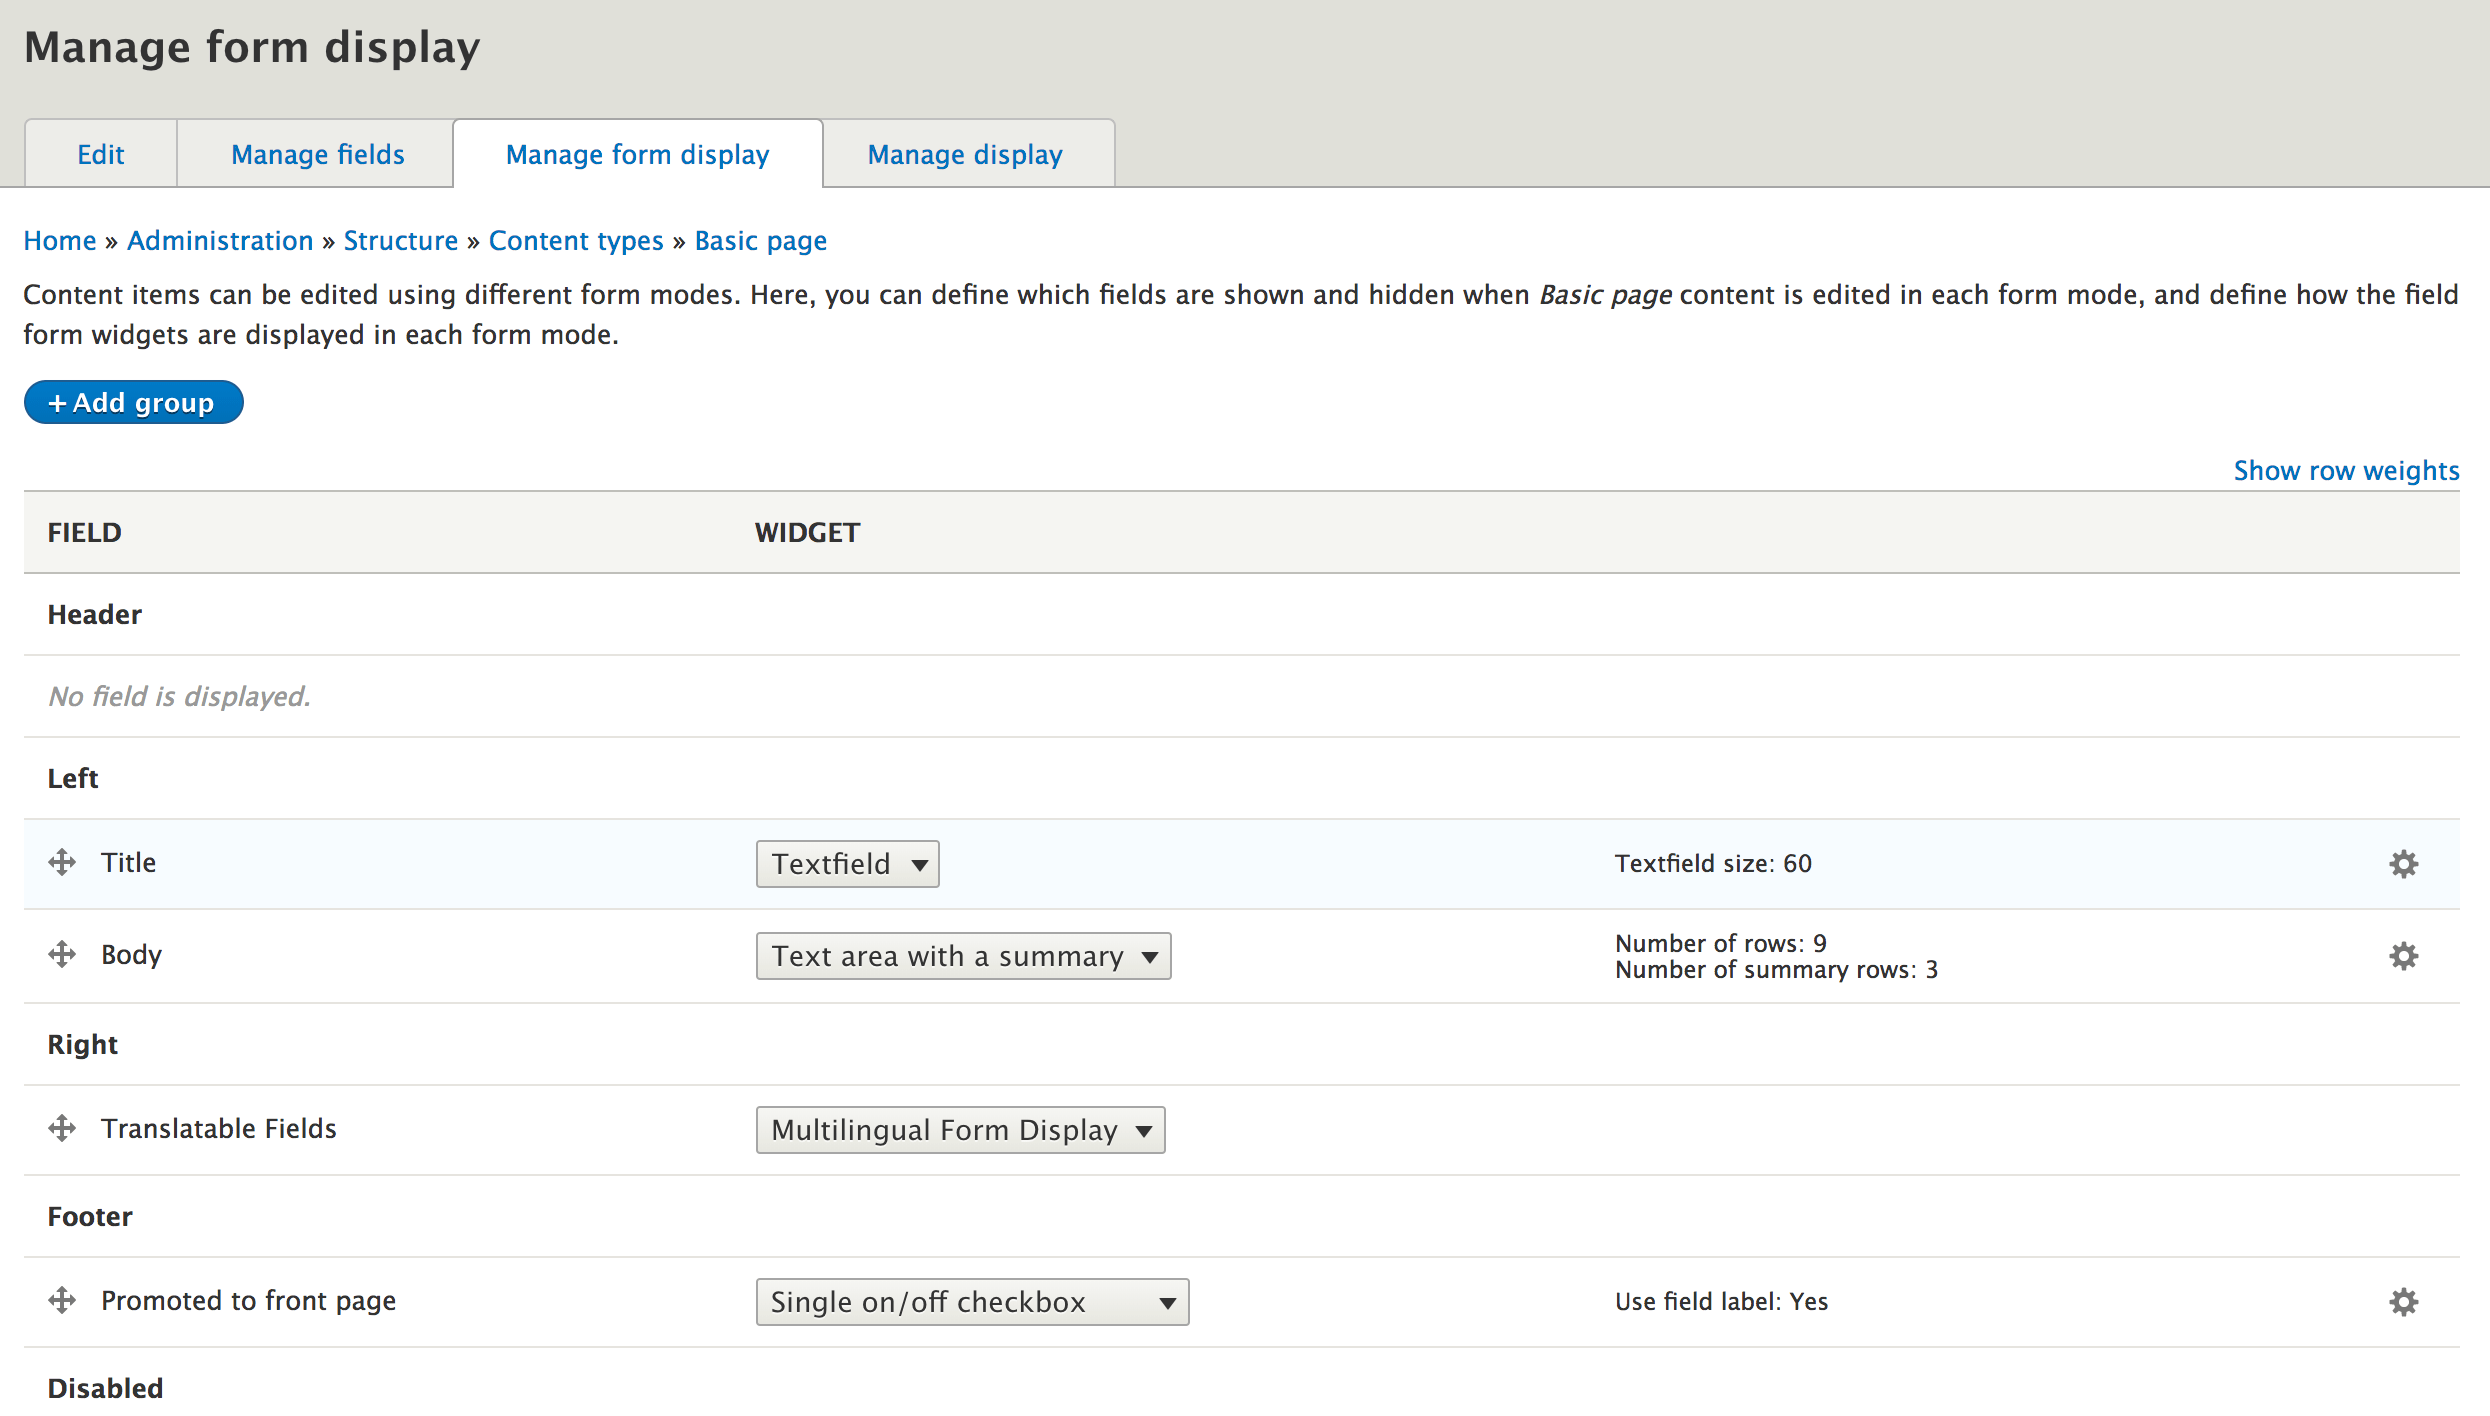Expand the Multilingual Form Display dropdown
Screen dimensions: 2490x1416
[x=960, y=1130]
